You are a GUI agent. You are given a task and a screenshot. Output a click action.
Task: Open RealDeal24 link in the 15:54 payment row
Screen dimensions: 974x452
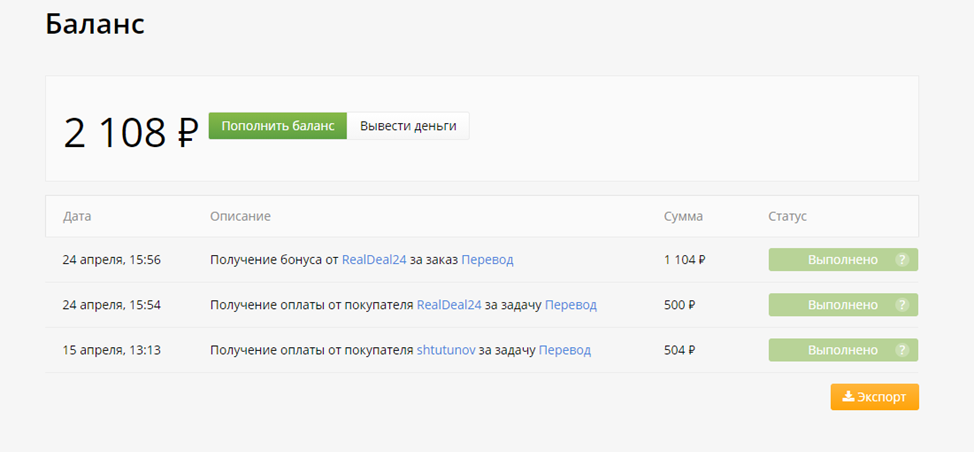click(449, 305)
